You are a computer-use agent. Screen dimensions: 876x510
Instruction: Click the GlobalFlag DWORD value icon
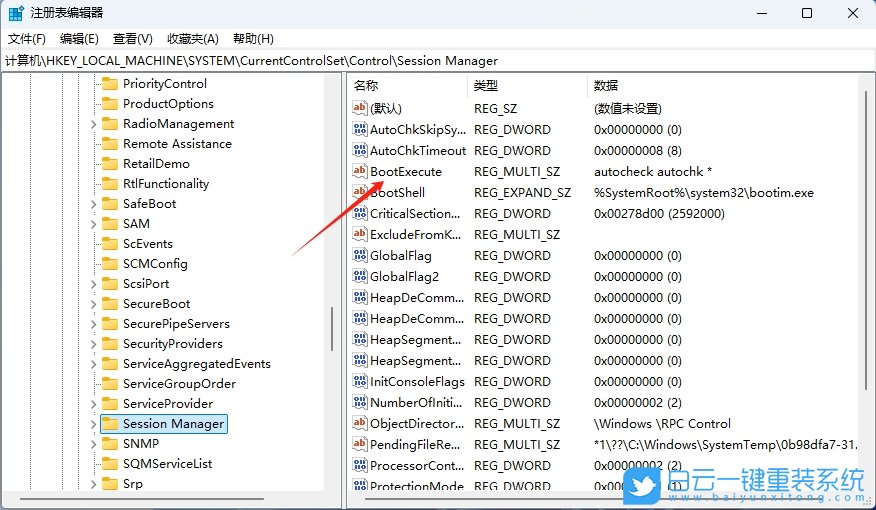pyautogui.click(x=360, y=255)
